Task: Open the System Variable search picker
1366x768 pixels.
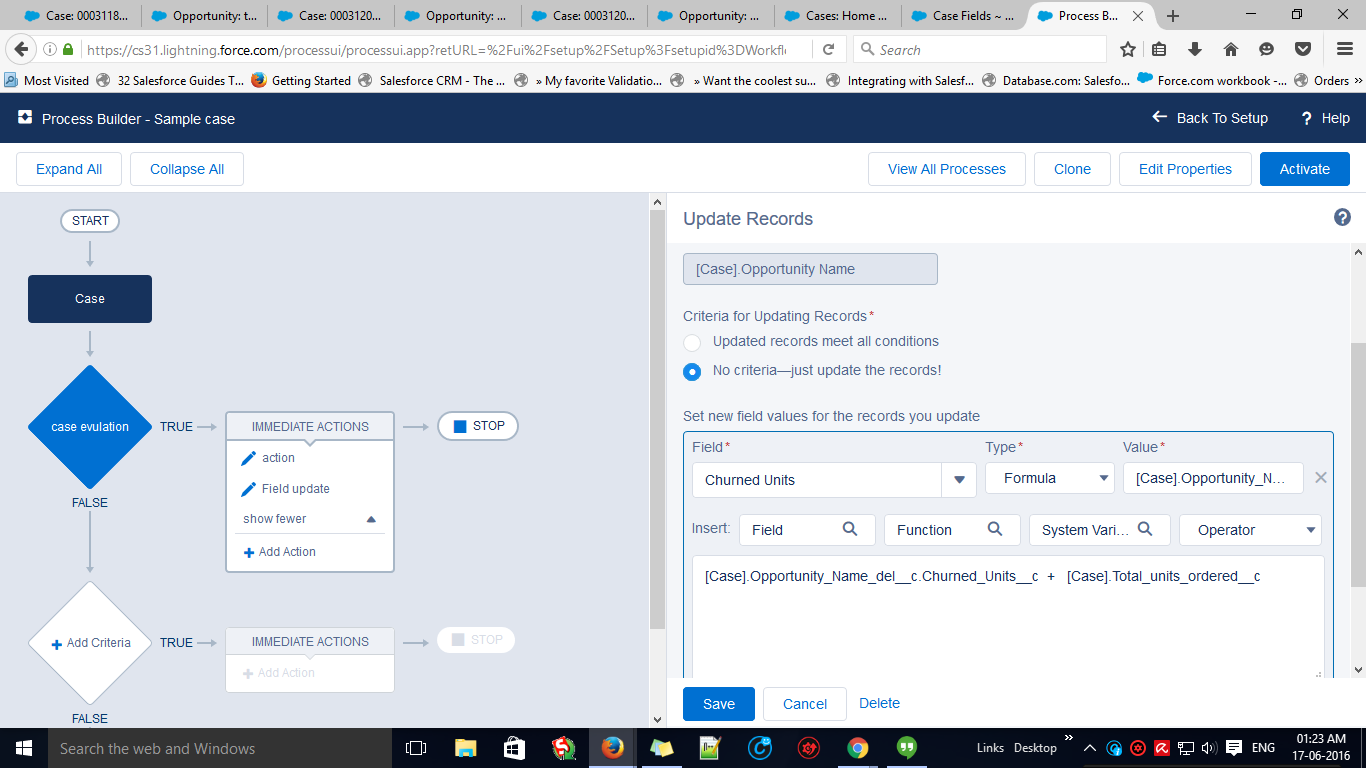Action: (x=1099, y=530)
